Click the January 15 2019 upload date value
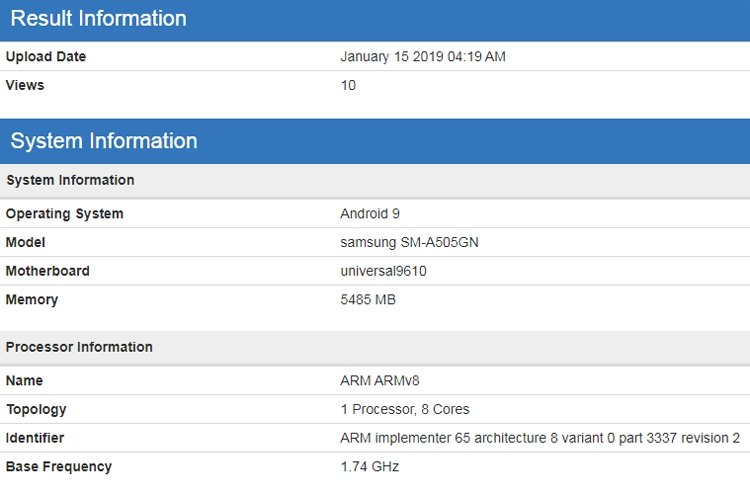Viewport: 750px width, 495px height. [423, 56]
